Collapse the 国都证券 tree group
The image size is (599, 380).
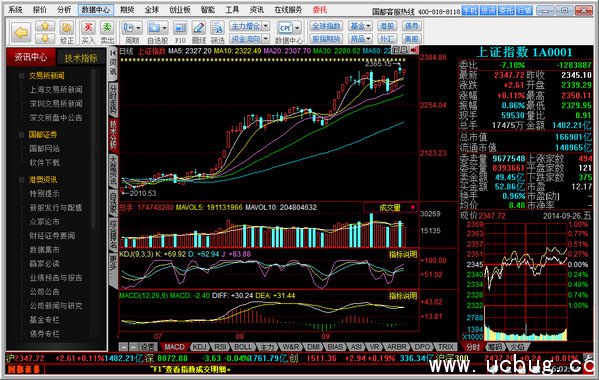click(21, 134)
